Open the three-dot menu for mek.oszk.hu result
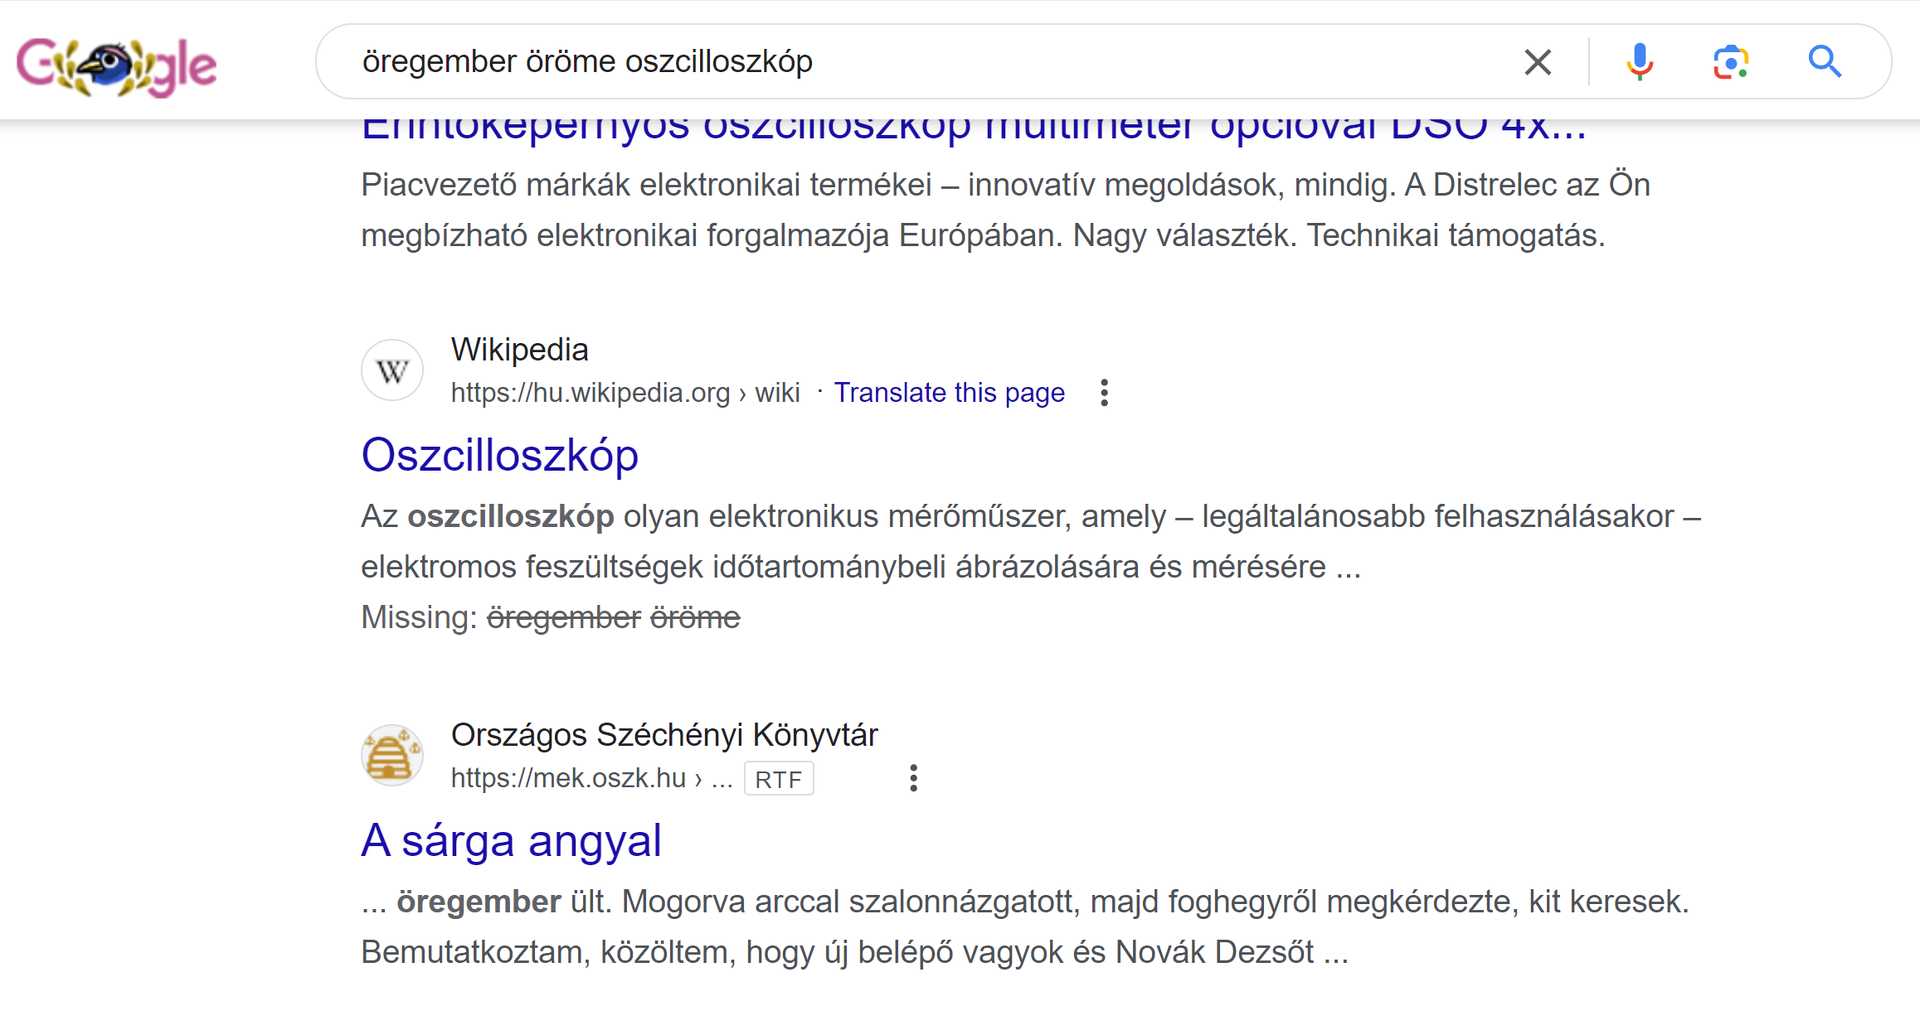1920x1035 pixels. pyautogui.click(x=913, y=778)
